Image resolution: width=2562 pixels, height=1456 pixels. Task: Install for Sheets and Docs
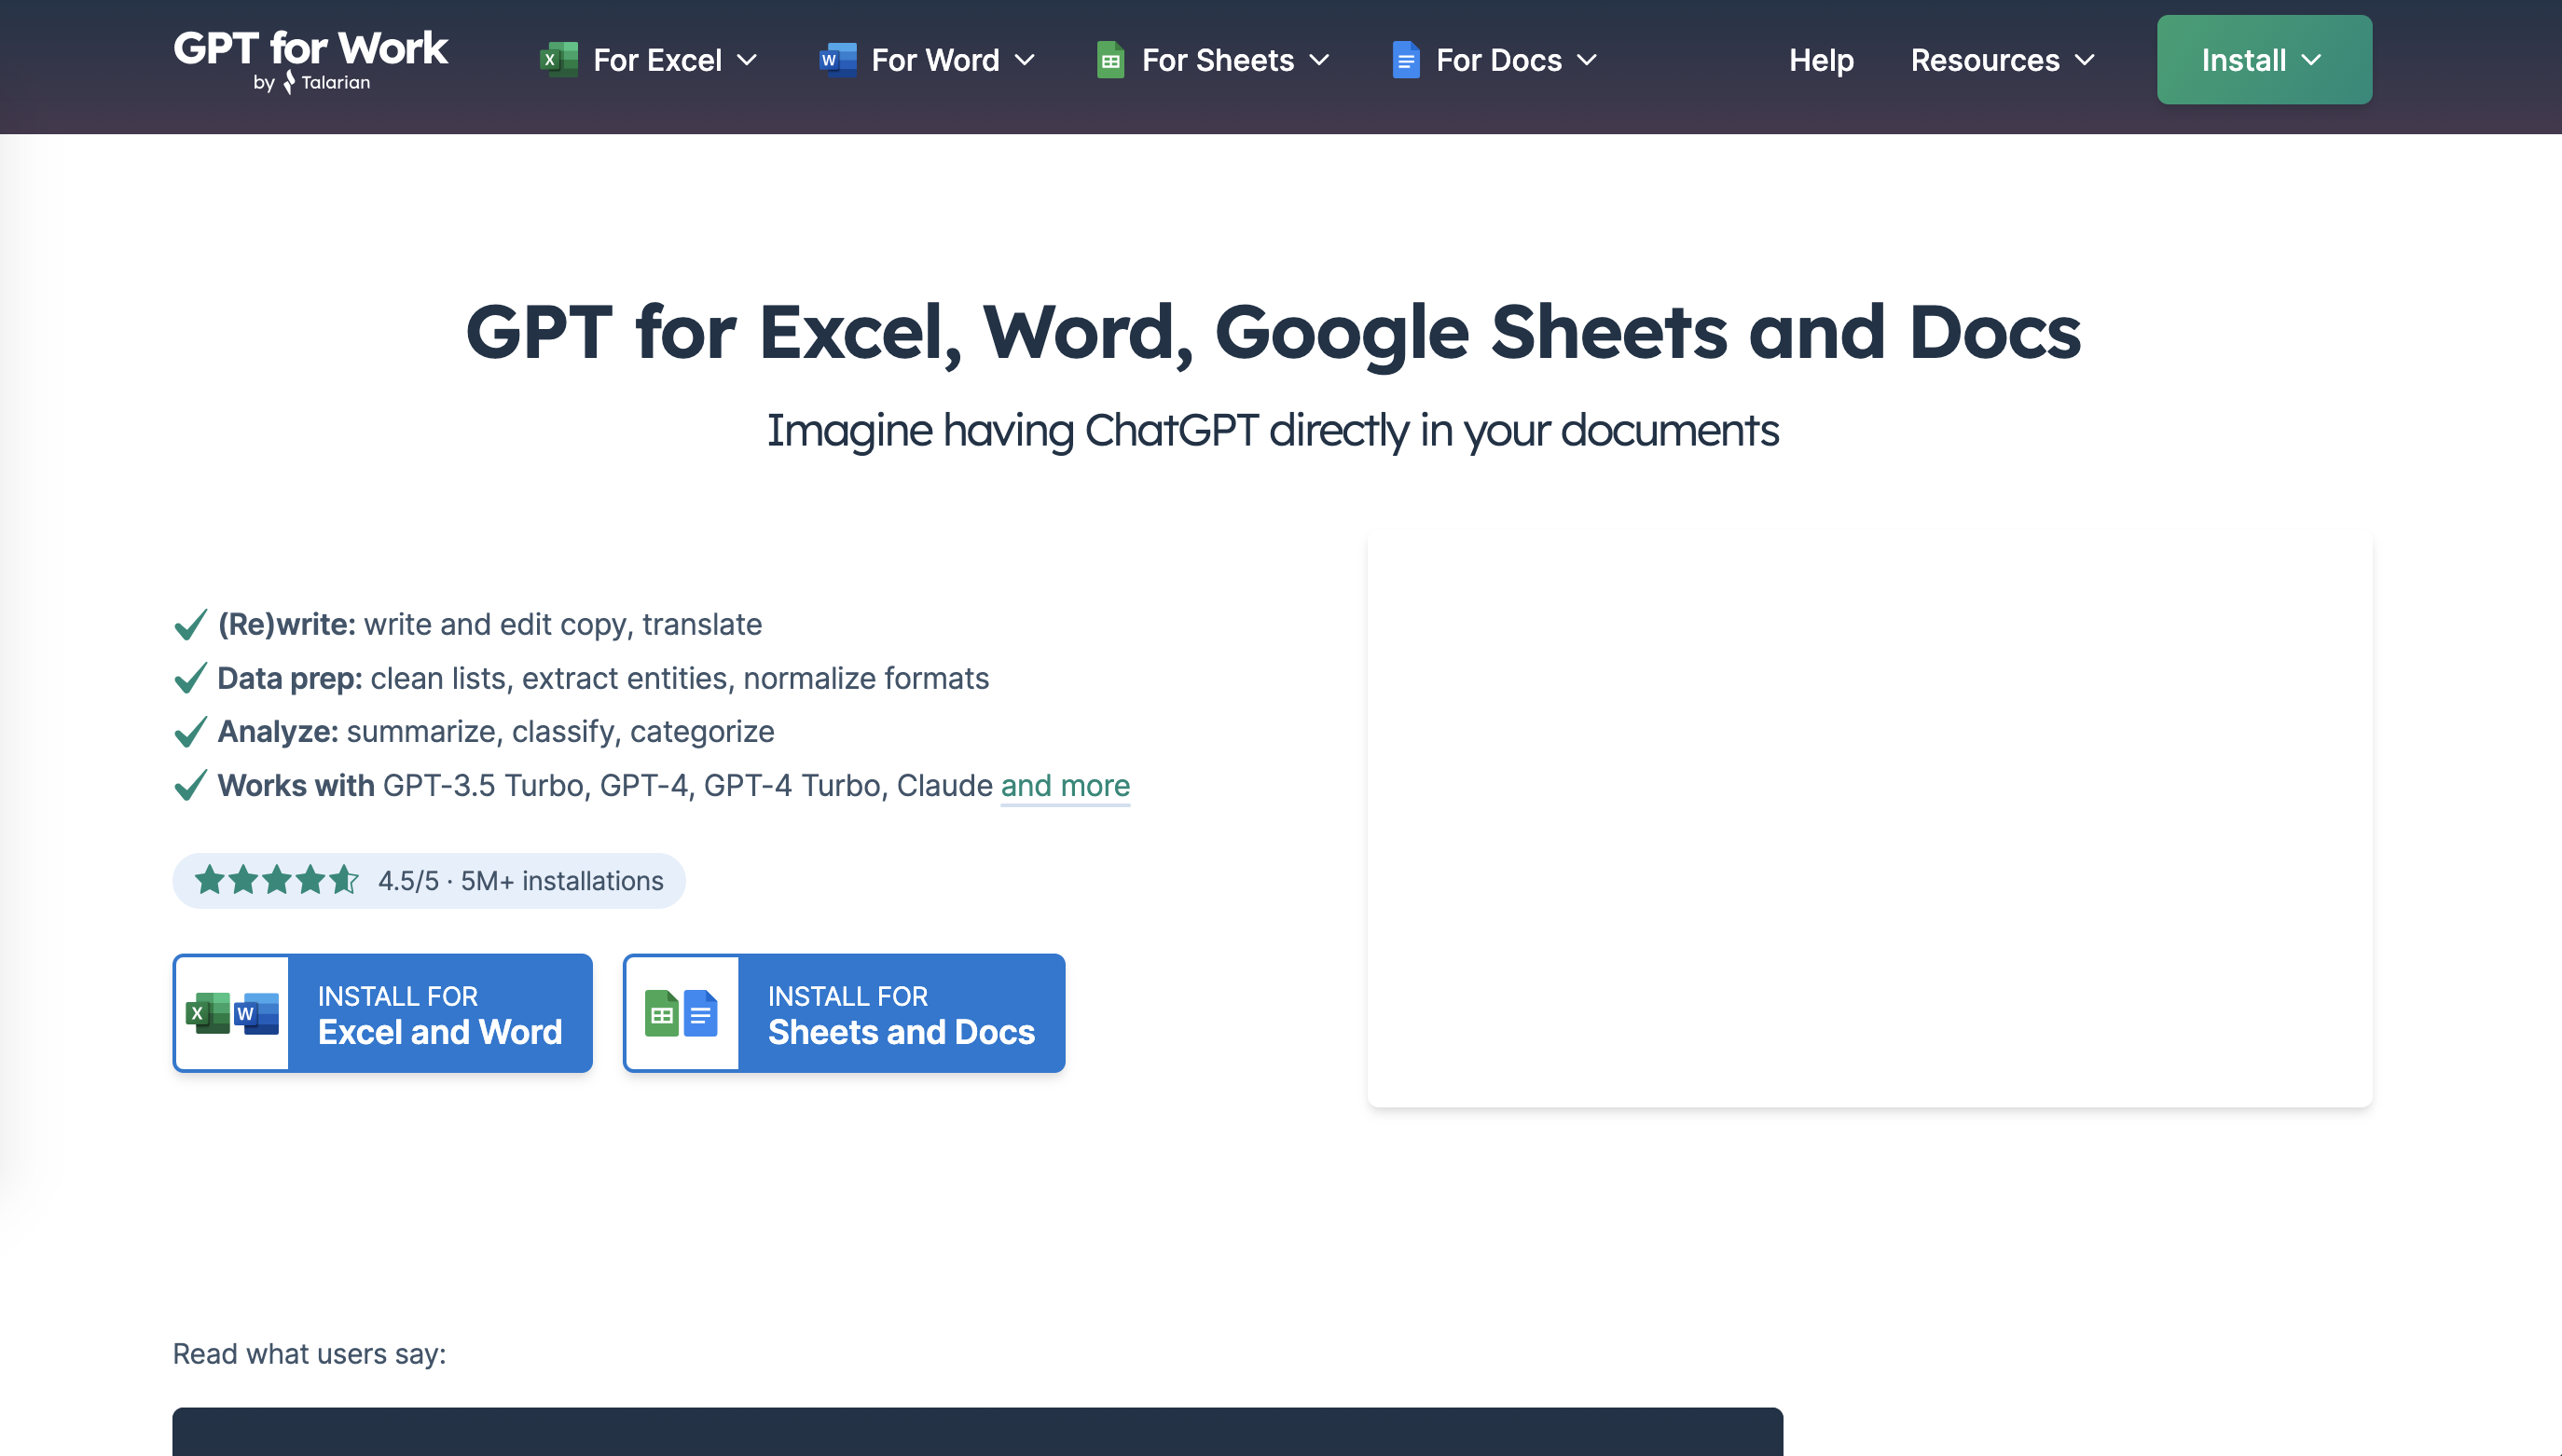click(844, 1013)
